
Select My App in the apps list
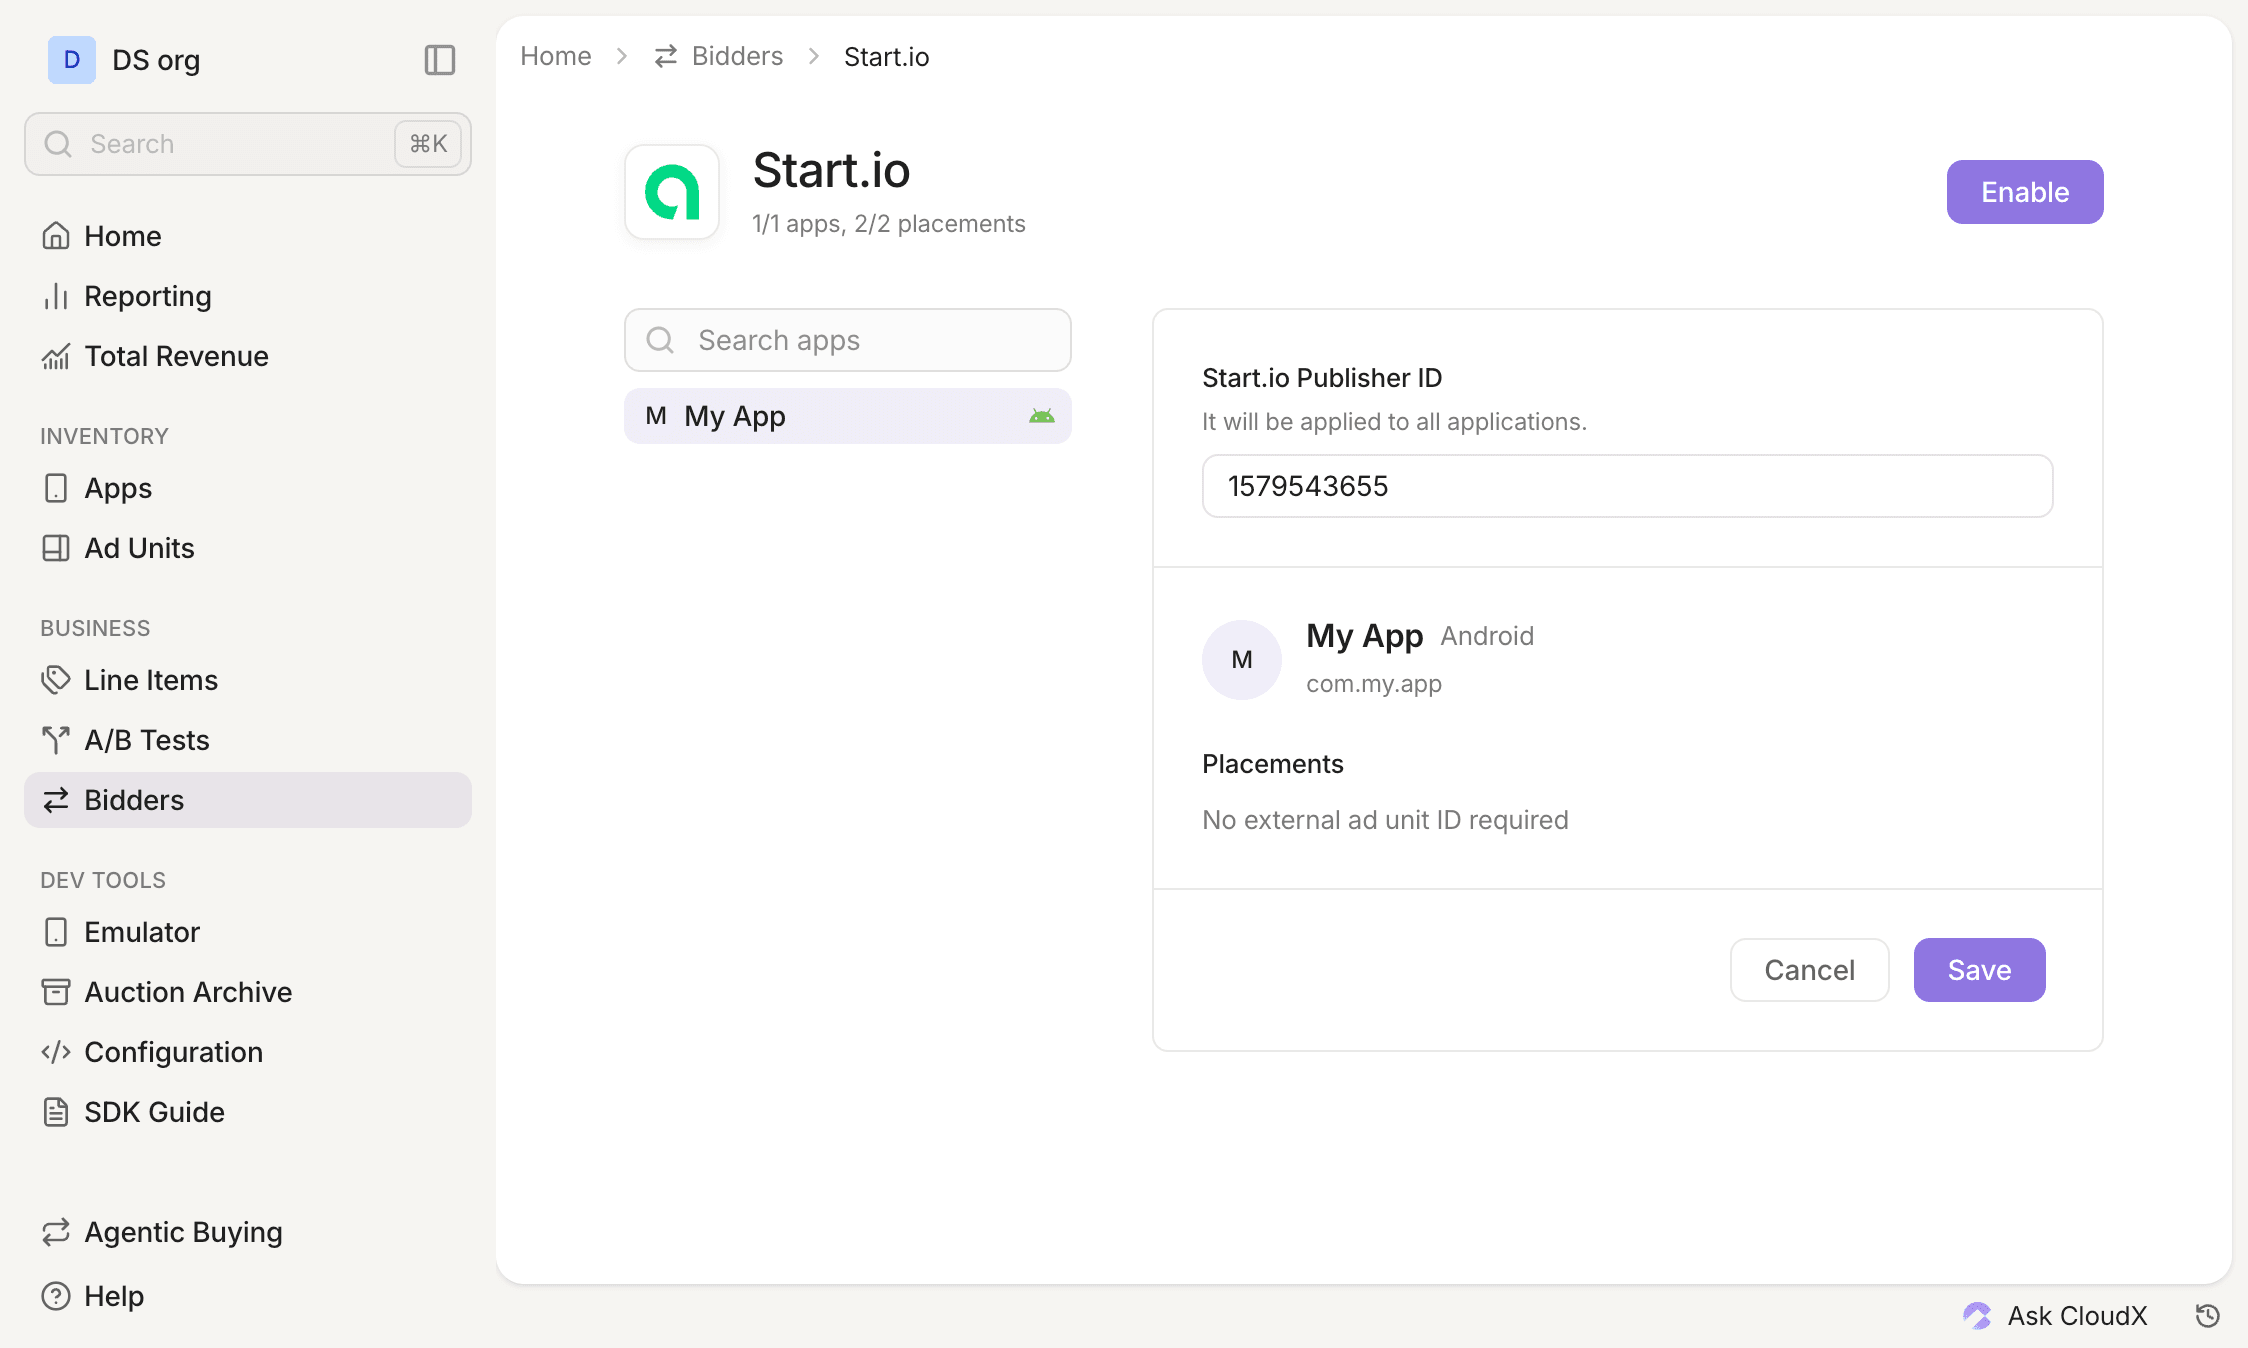click(848, 416)
